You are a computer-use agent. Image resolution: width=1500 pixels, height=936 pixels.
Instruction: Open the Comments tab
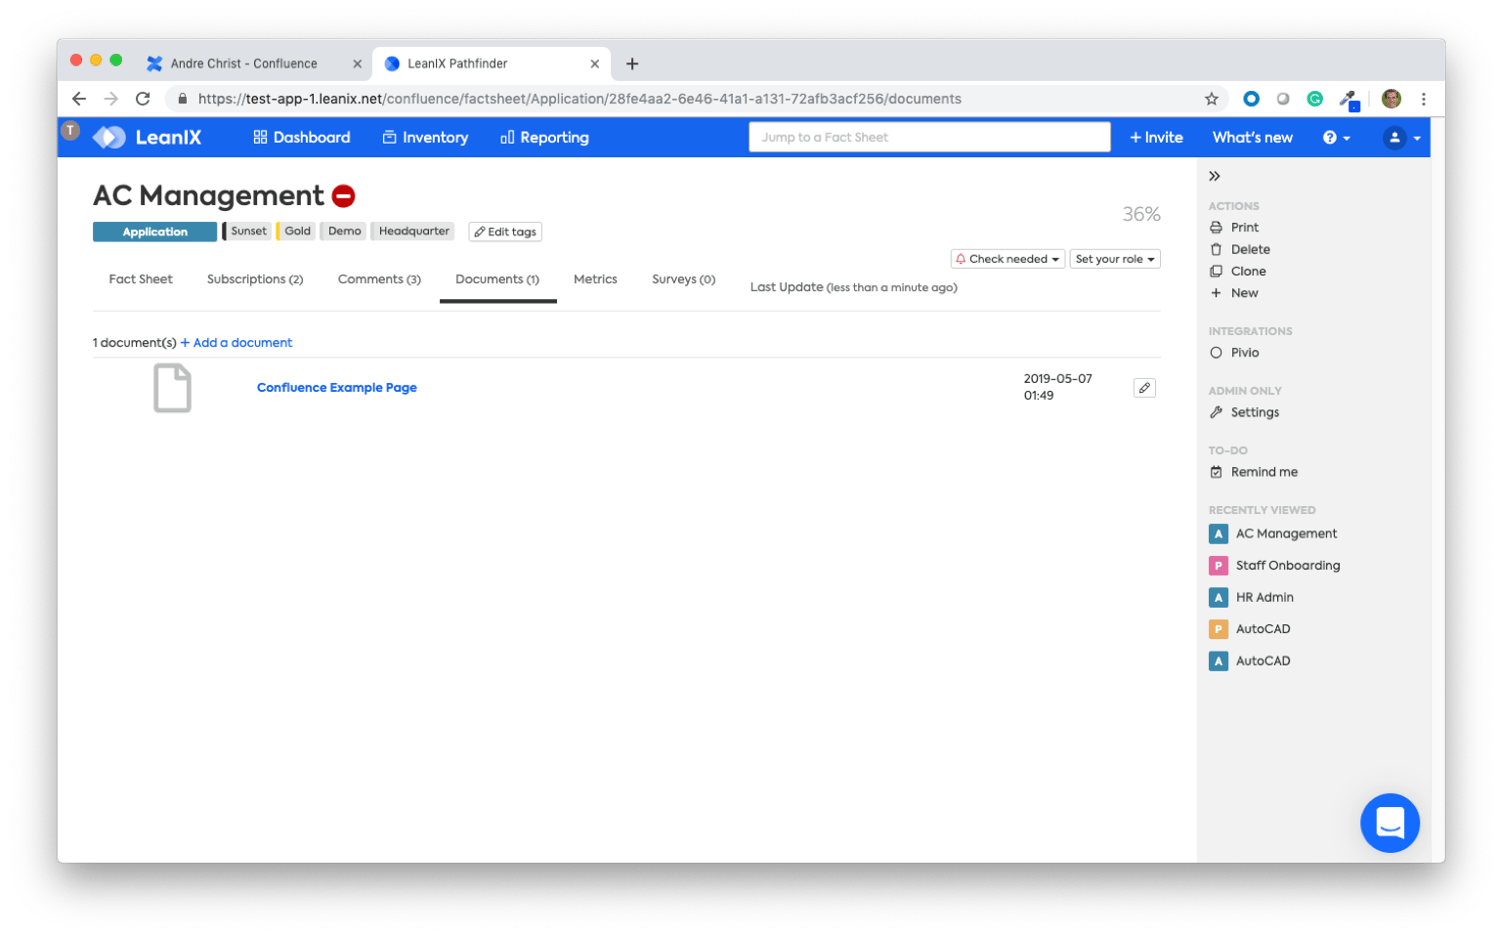[x=379, y=279]
